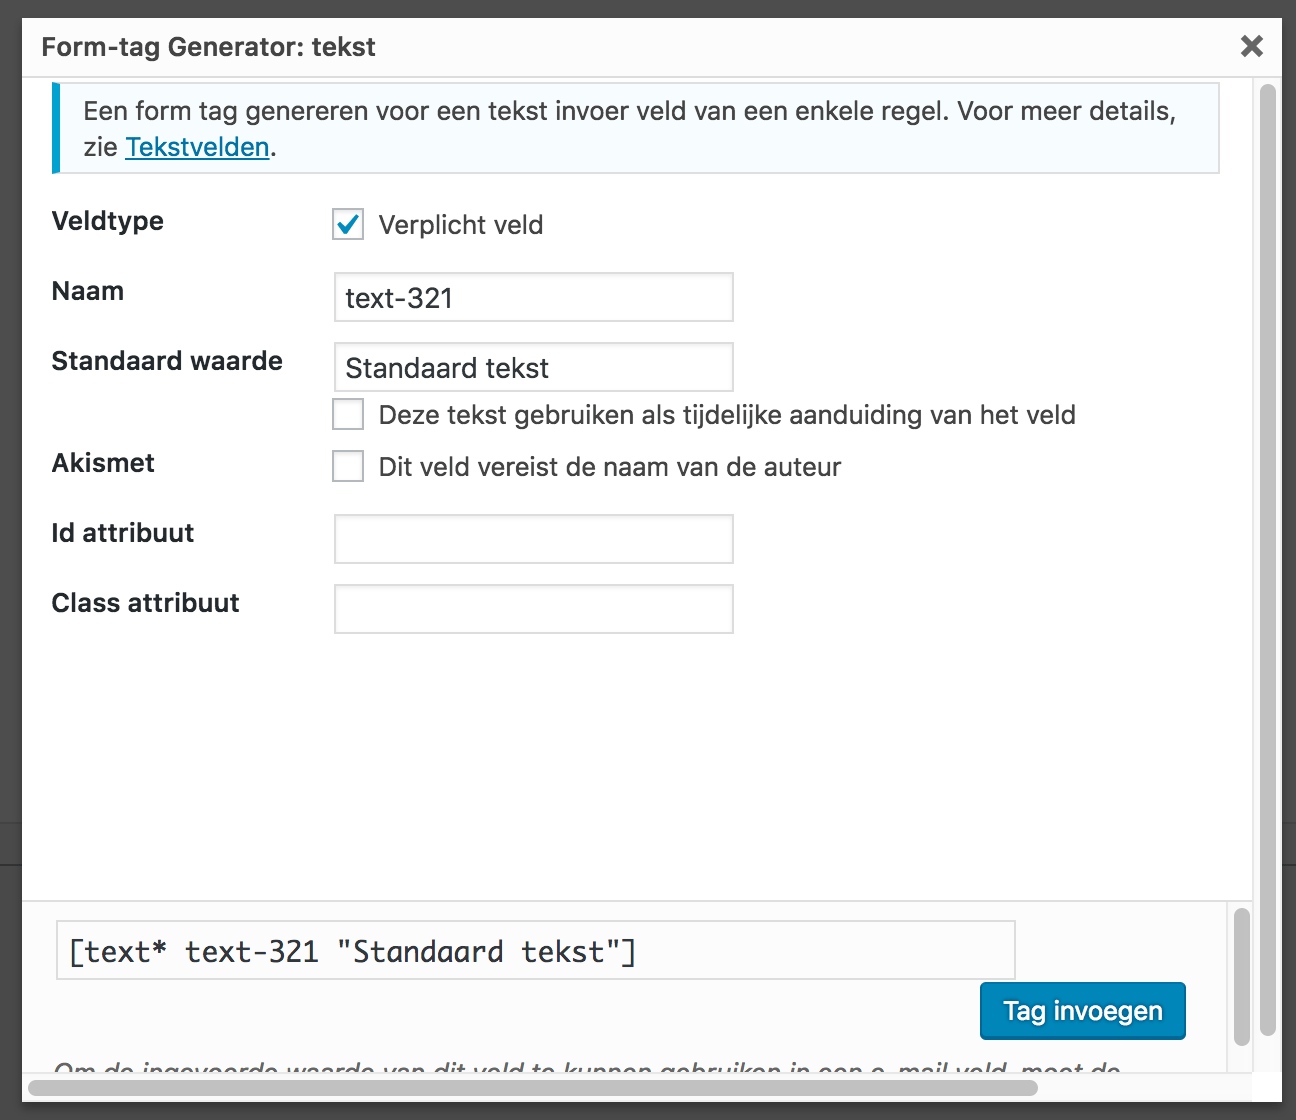Image resolution: width=1296 pixels, height=1120 pixels.
Task: Click the Class attribuut label
Action: 146,603
